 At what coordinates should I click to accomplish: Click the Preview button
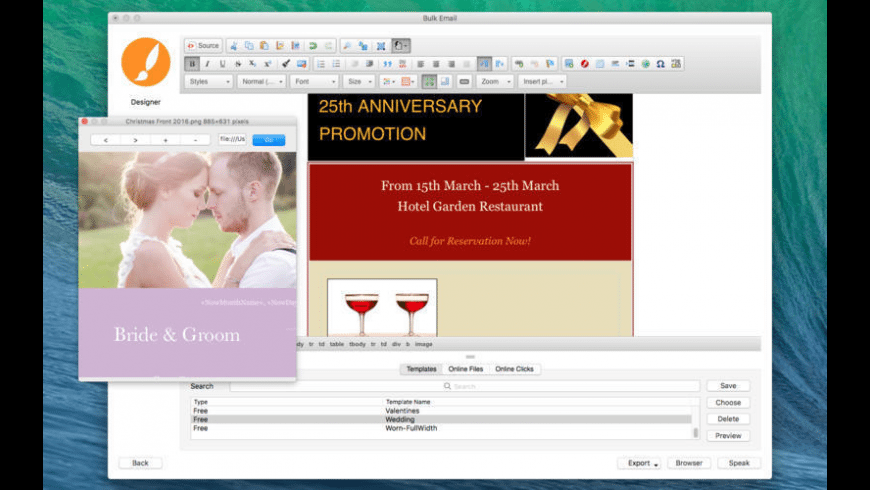[728, 436]
